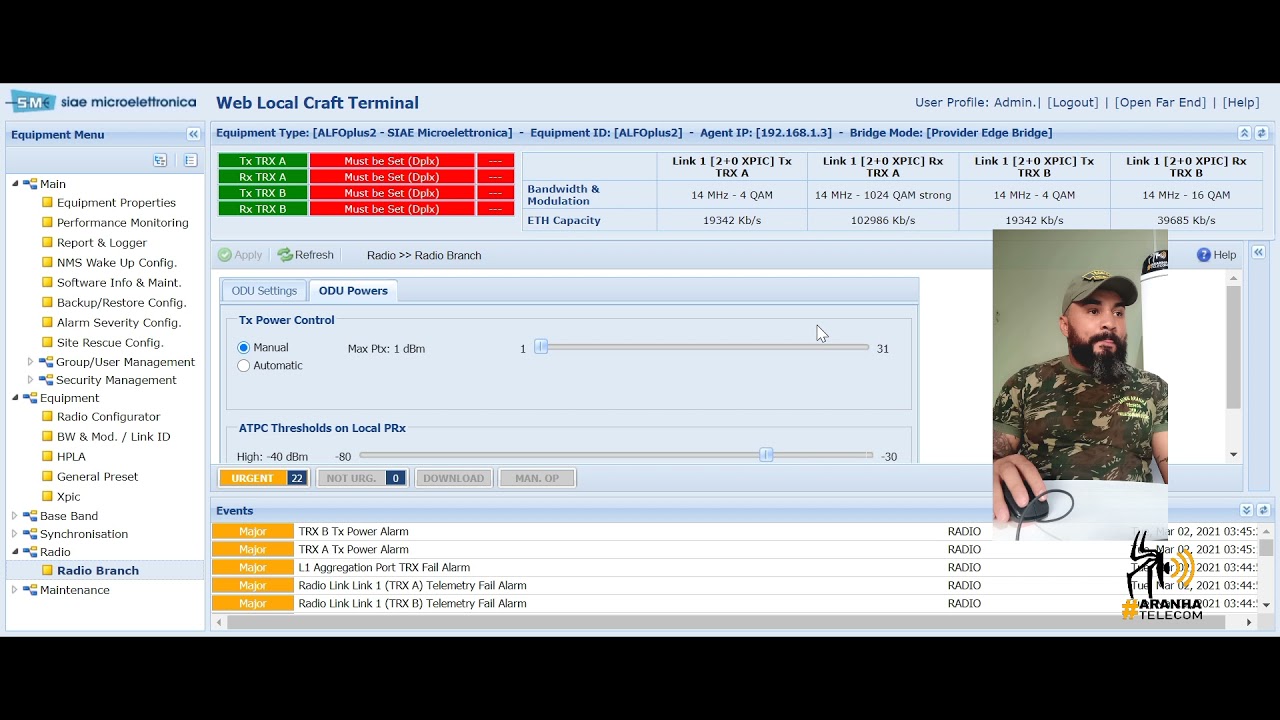Select the Link 1 (TRX A) Telemetry Fail event
The width and height of the screenshot is (1280, 720).
pos(735,586)
